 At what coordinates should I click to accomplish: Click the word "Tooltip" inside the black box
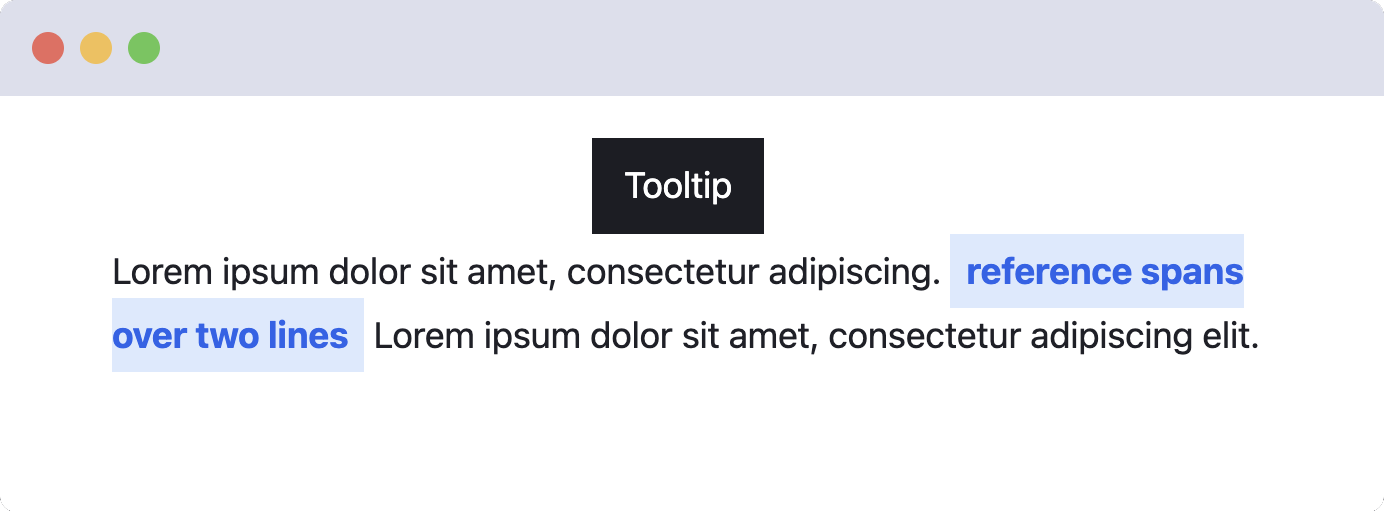(677, 186)
